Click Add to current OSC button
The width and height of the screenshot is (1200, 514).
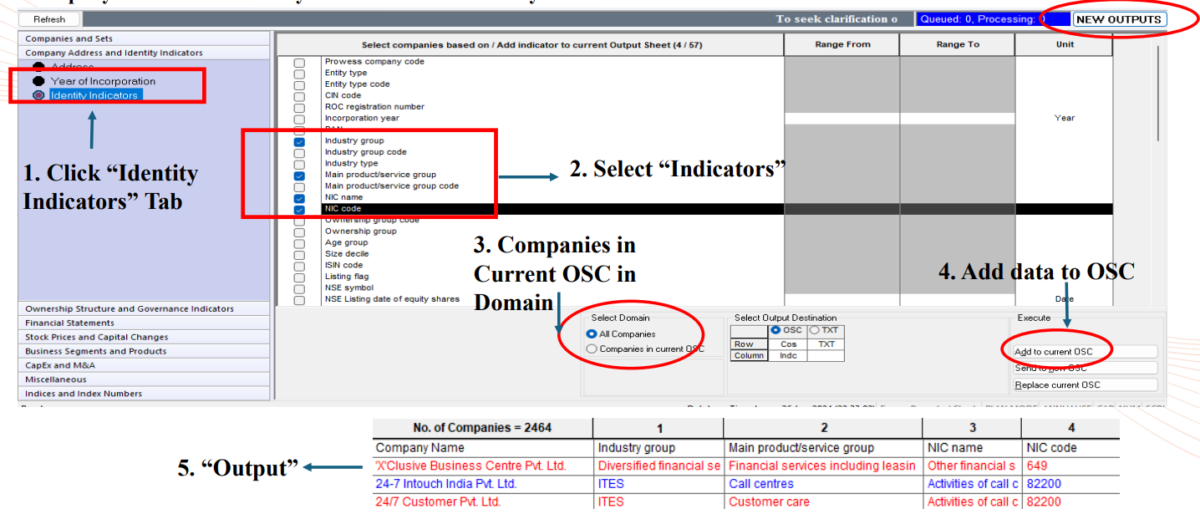(x=1085, y=352)
